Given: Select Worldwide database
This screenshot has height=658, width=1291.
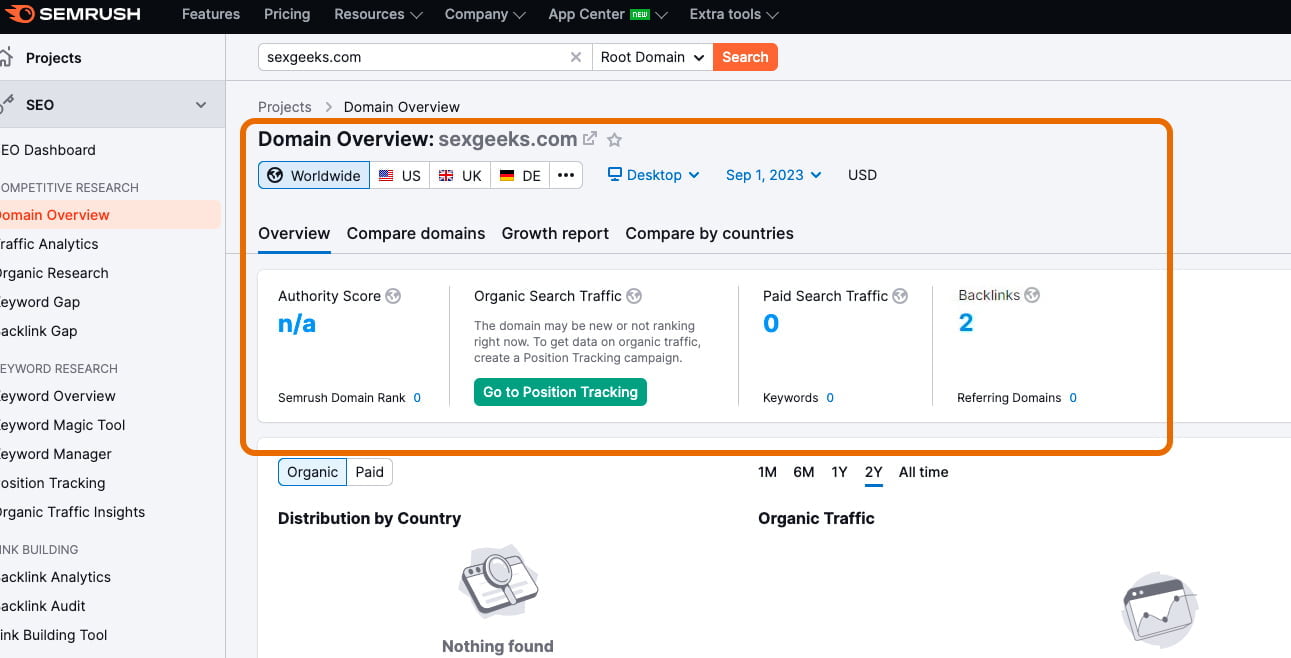Looking at the screenshot, I should pos(314,175).
